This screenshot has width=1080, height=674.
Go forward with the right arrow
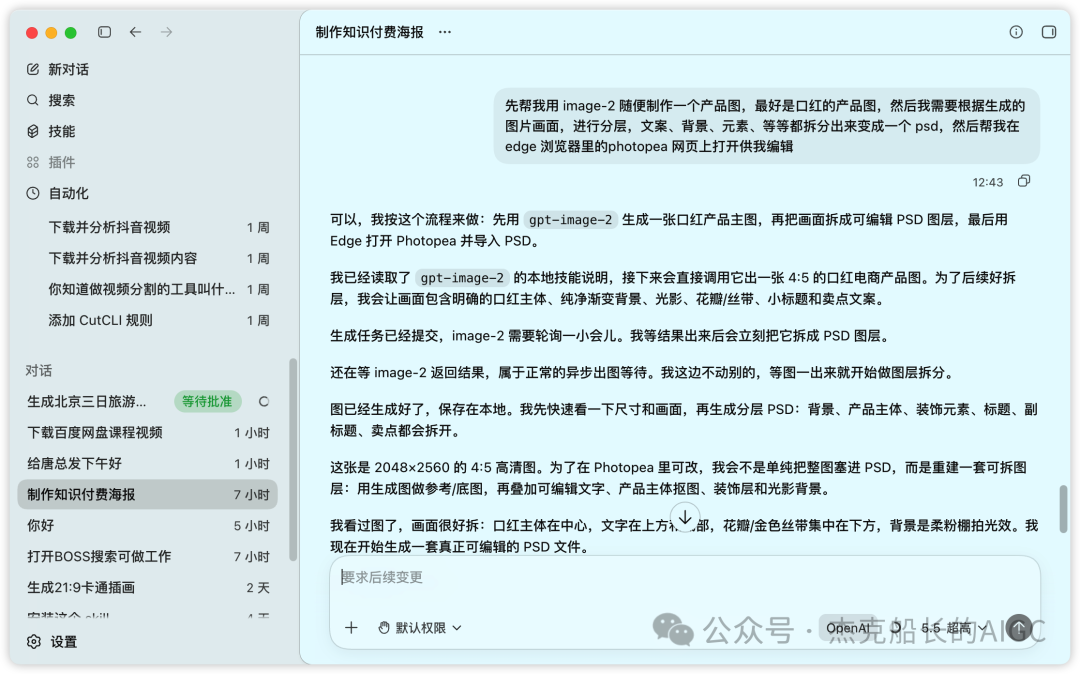tap(167, 32)
